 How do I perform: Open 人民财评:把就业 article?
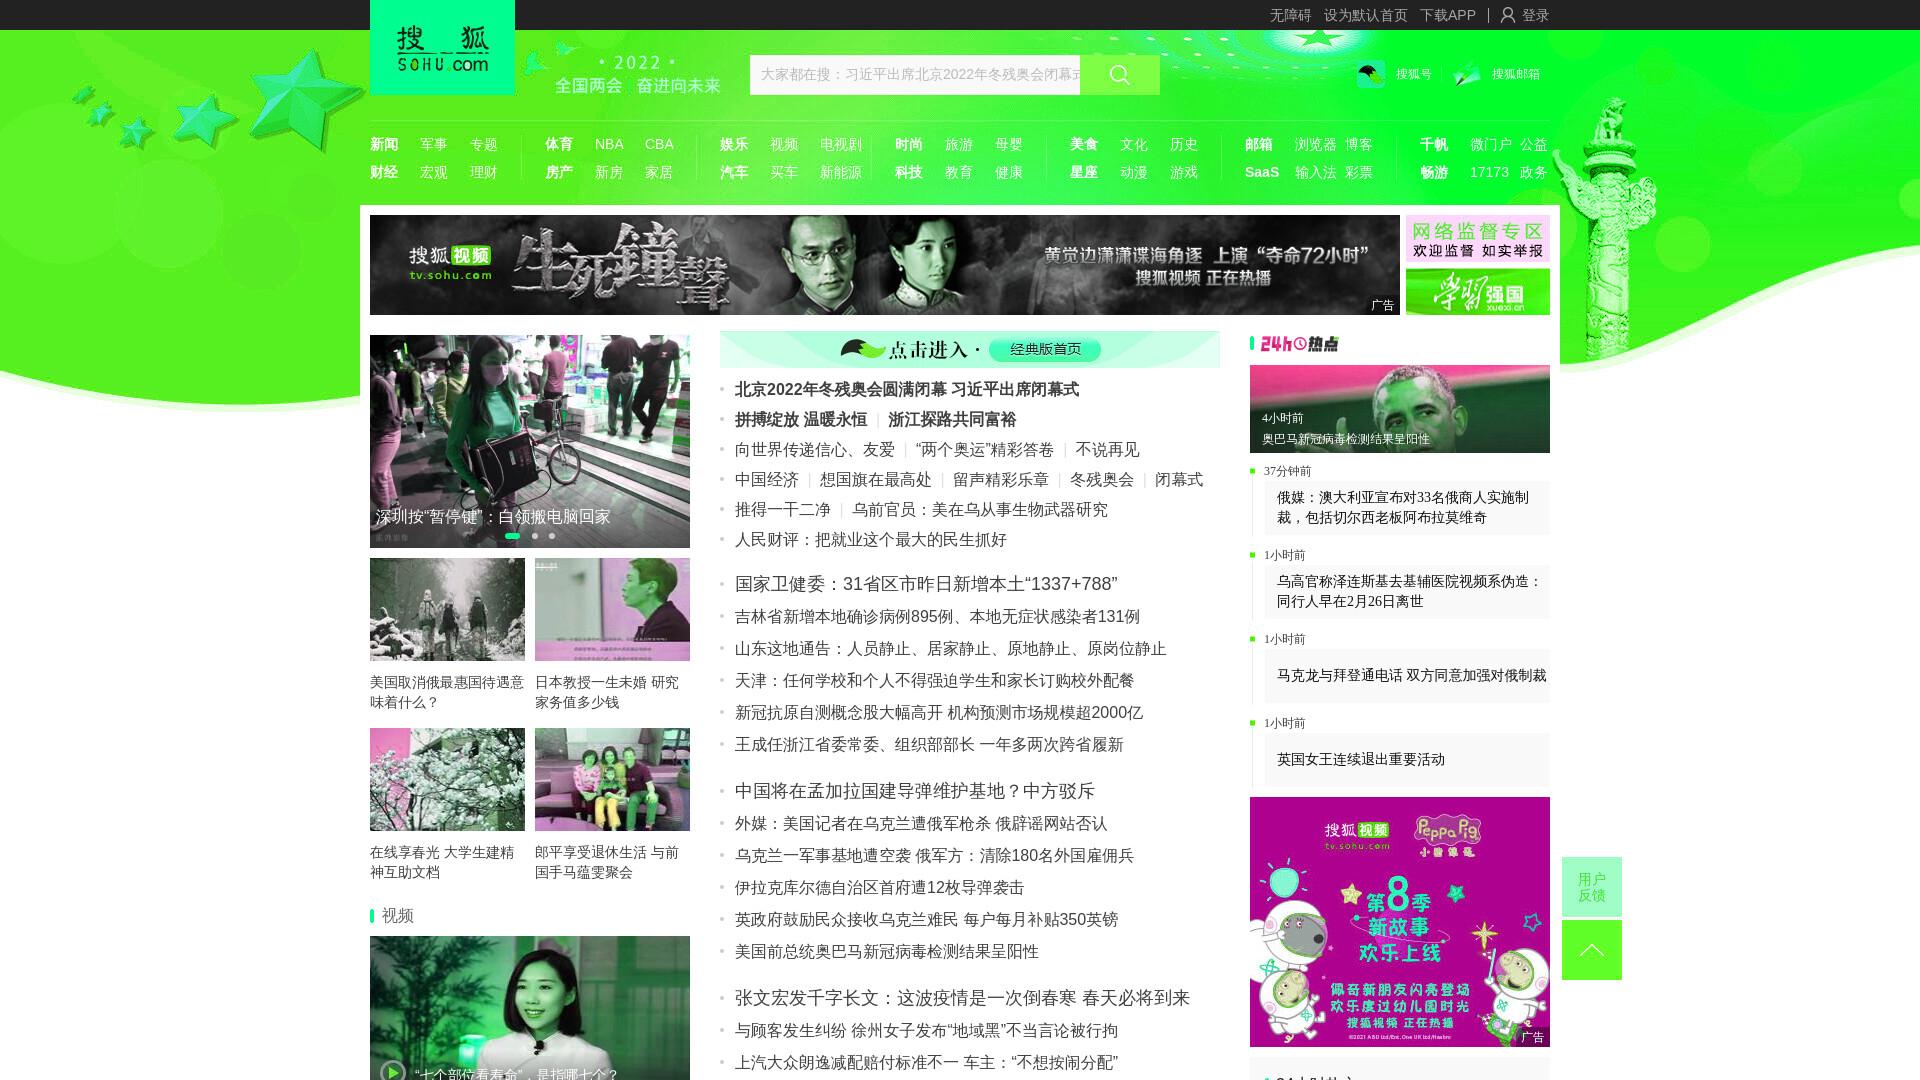click(x=871, y=540)
